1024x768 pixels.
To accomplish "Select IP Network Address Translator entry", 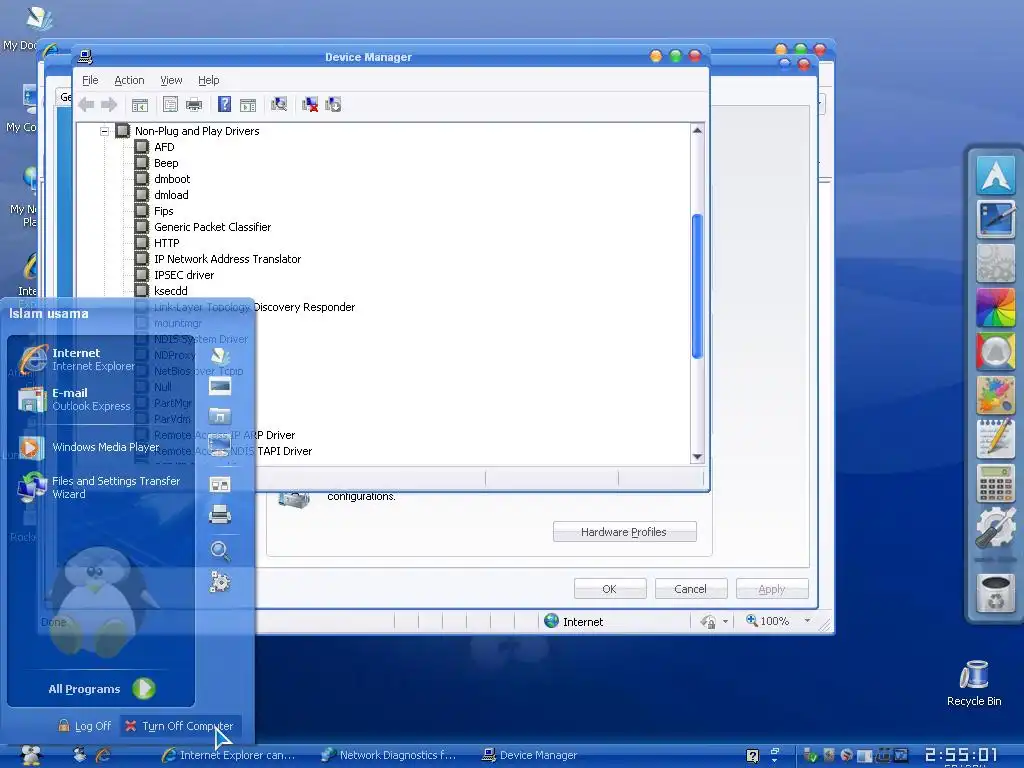I will tap(227, 259).
